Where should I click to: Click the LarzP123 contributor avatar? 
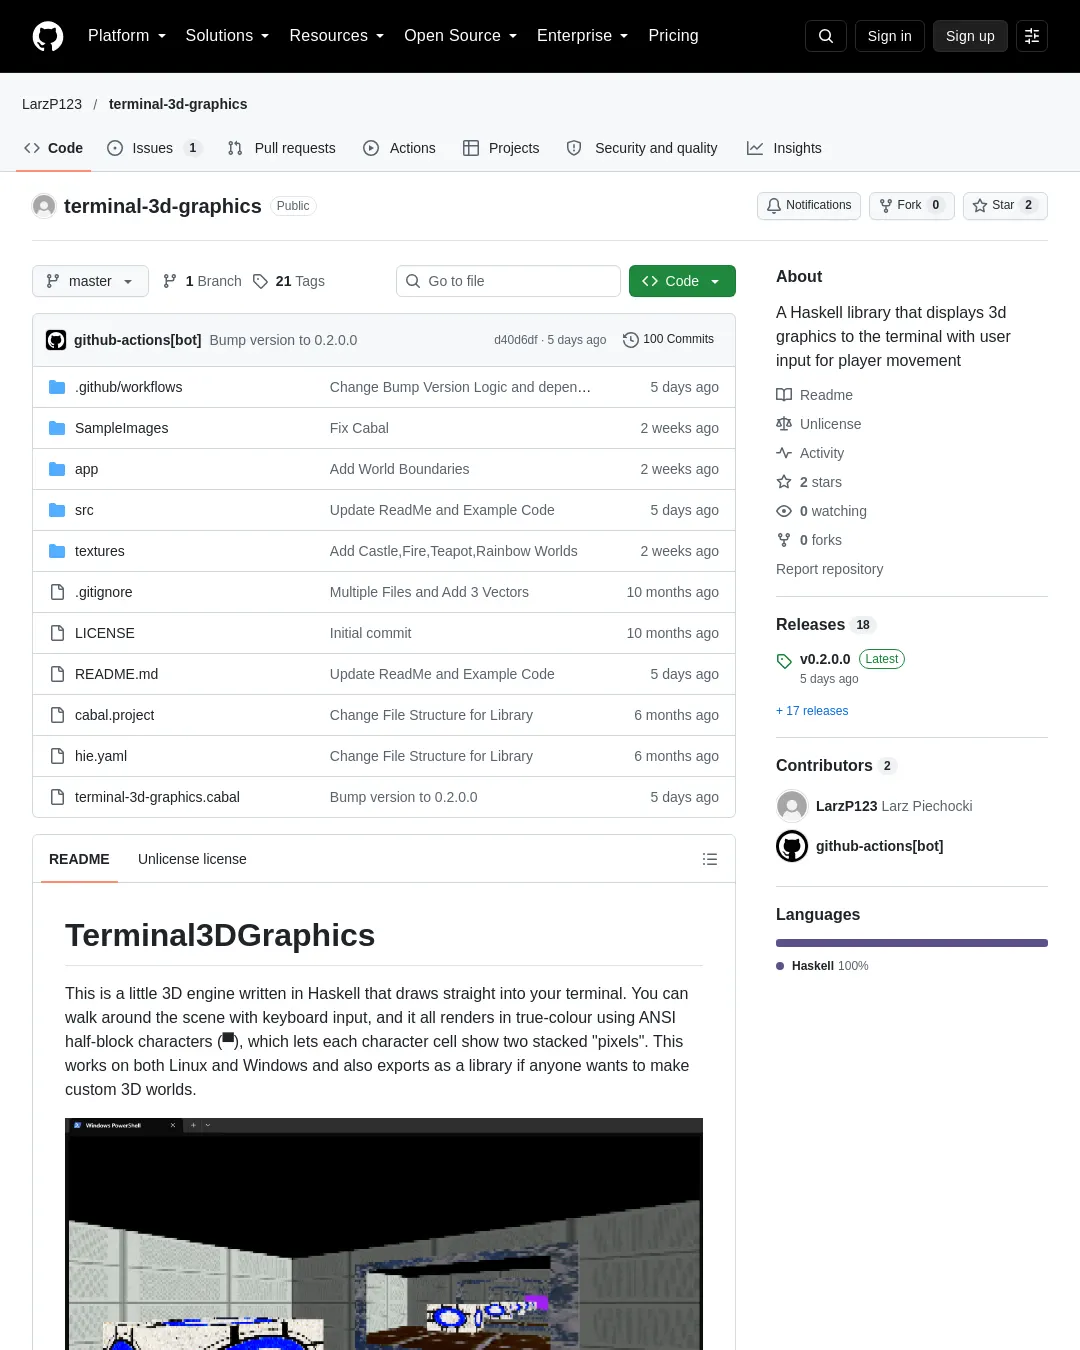pyautogui.click(x=792, y=806)
